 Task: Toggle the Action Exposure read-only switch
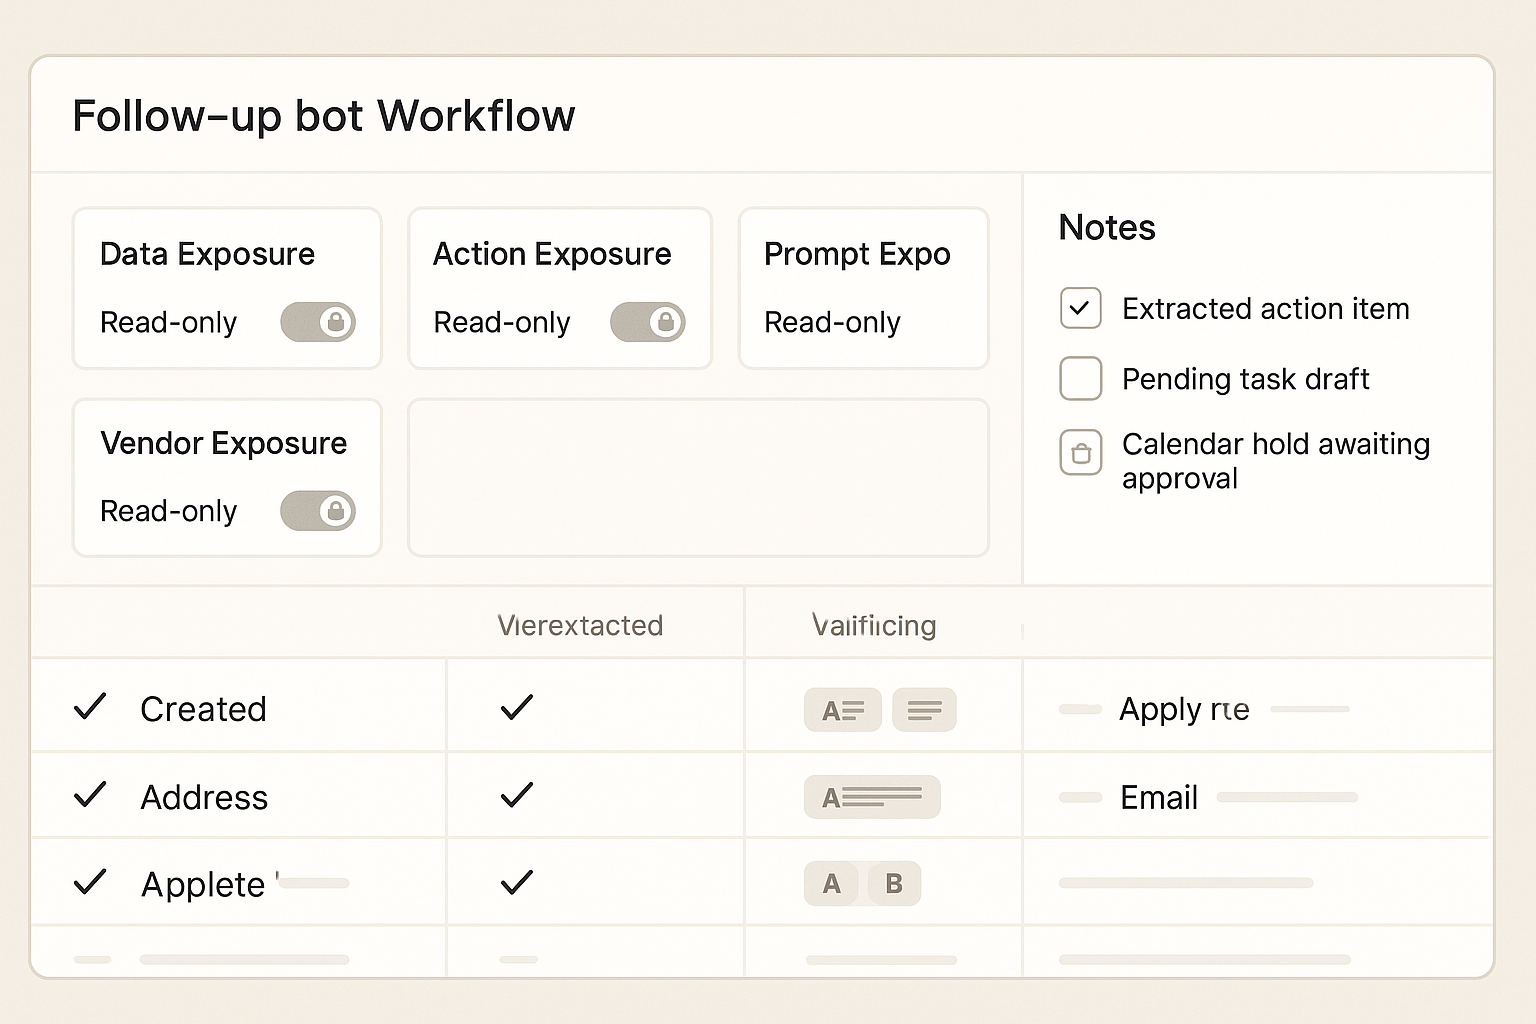point(647,322)
